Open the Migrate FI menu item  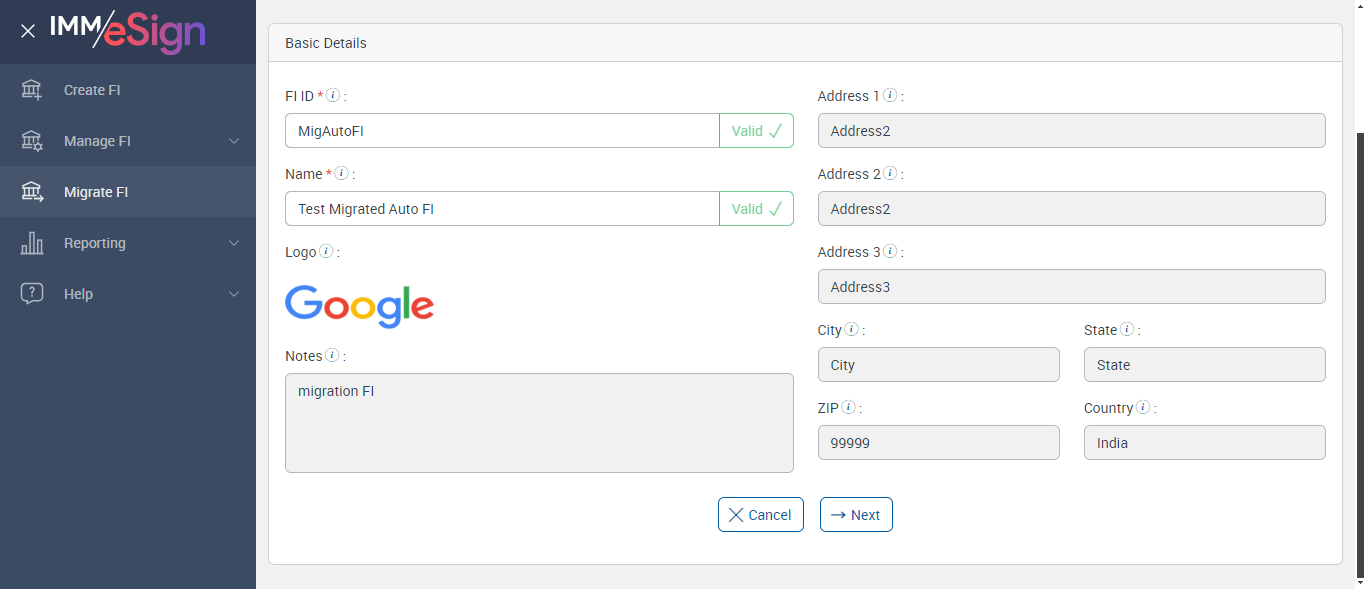pos(96,192)
